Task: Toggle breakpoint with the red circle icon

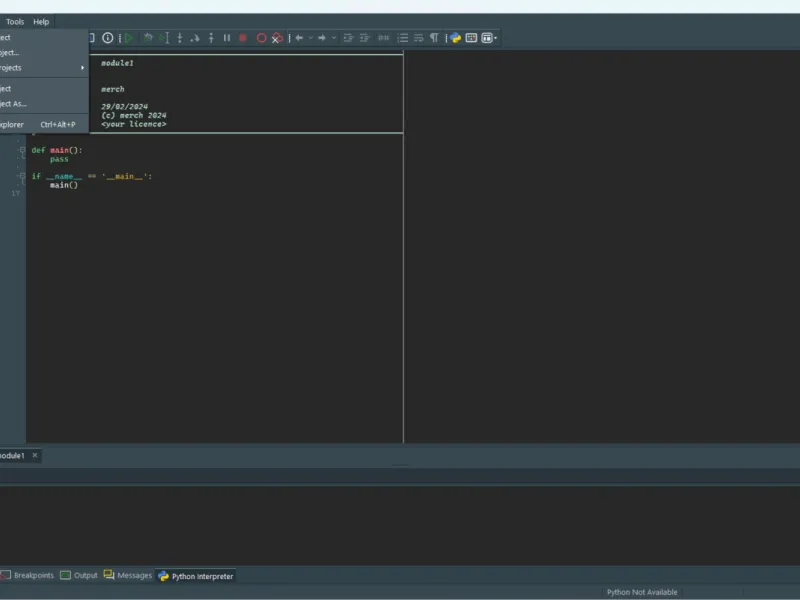Action: click(261, 38)
